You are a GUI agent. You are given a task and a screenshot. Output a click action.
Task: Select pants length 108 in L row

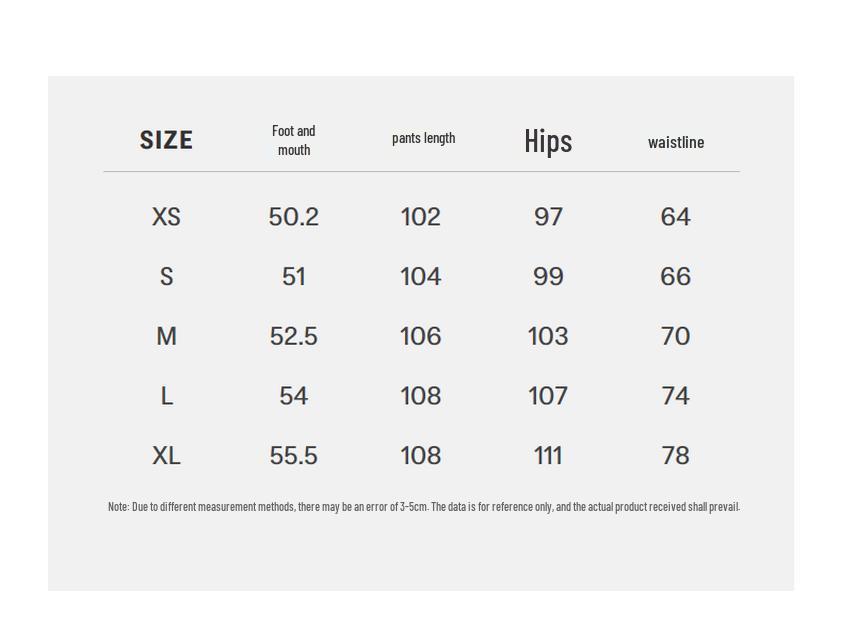click(x=420, y=396)
